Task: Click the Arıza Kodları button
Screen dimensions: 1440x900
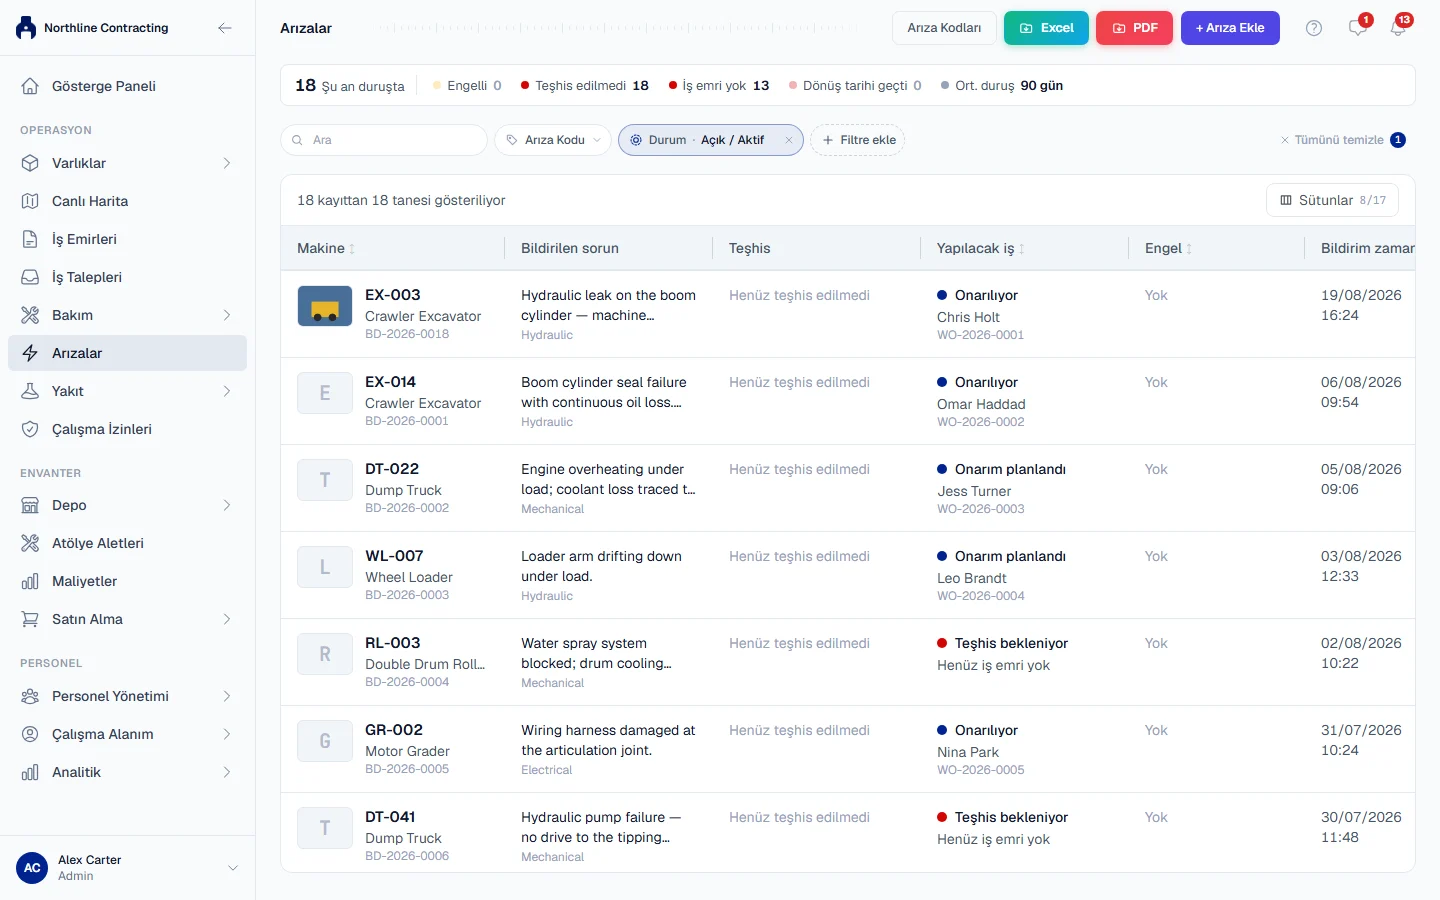Action: pos(944,28)
